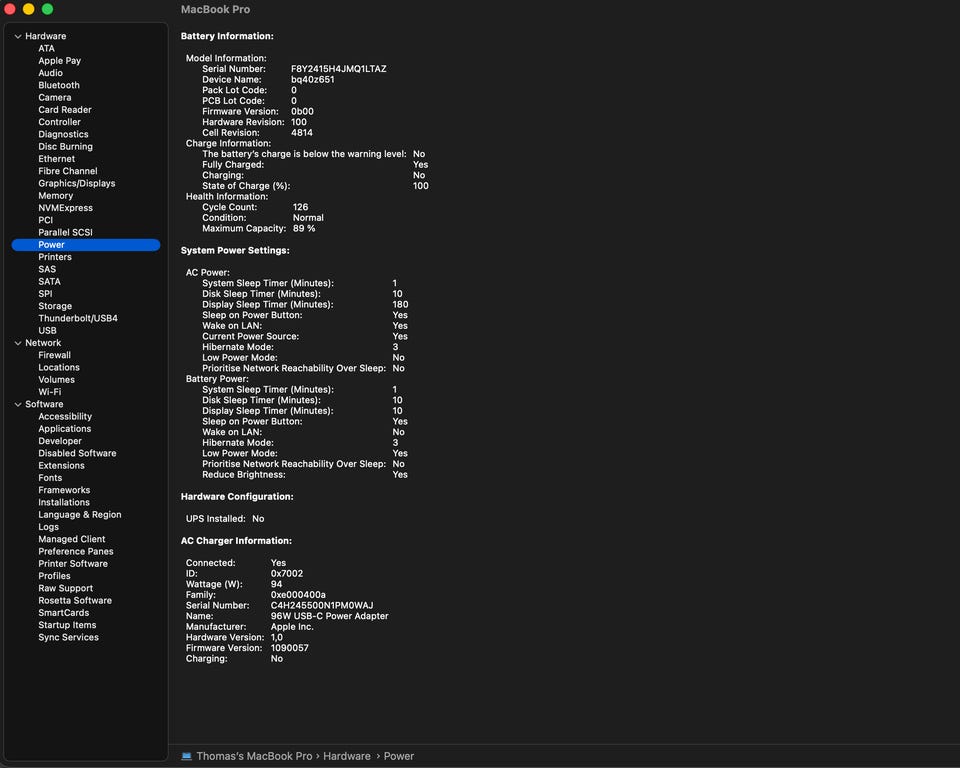Select Locations under Network
The width and height of the screenshot is (960, 768).
(59, 367)
